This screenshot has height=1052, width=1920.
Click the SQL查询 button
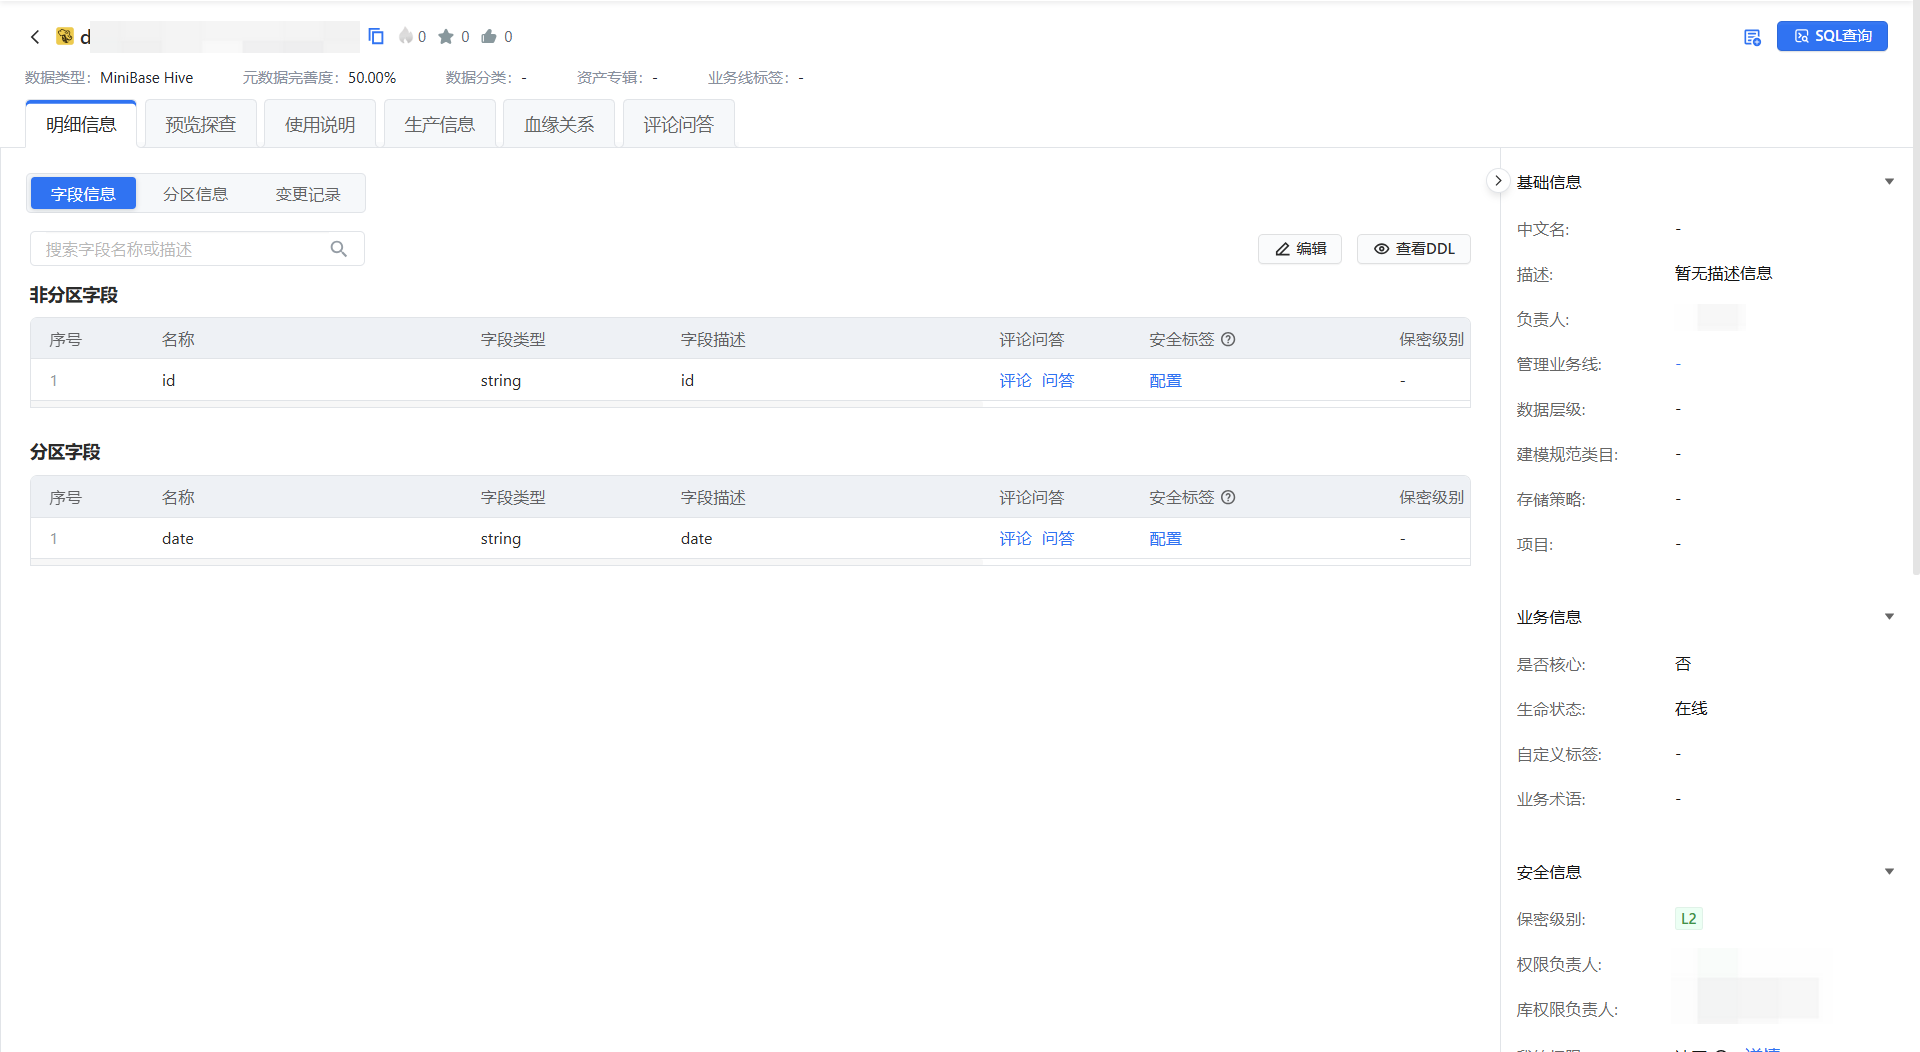[1832, 36]
